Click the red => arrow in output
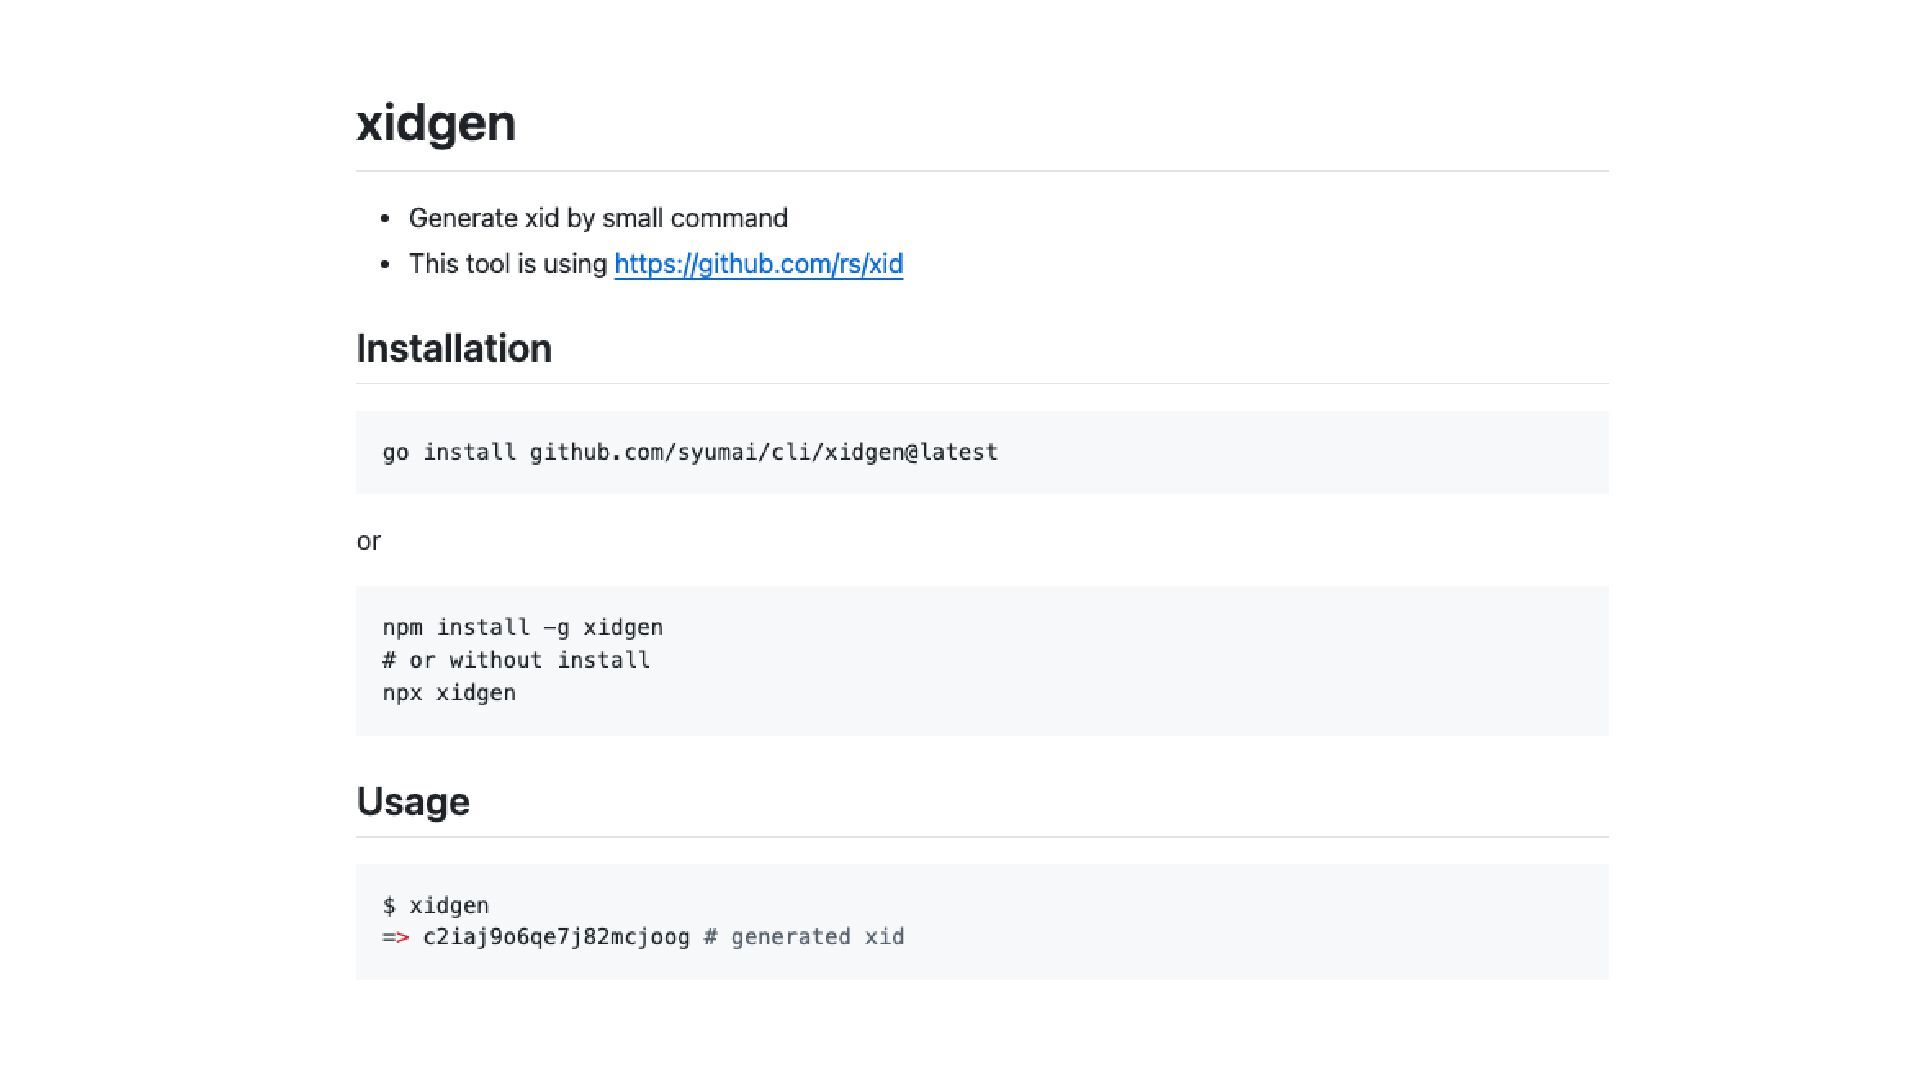 point(396,937)
